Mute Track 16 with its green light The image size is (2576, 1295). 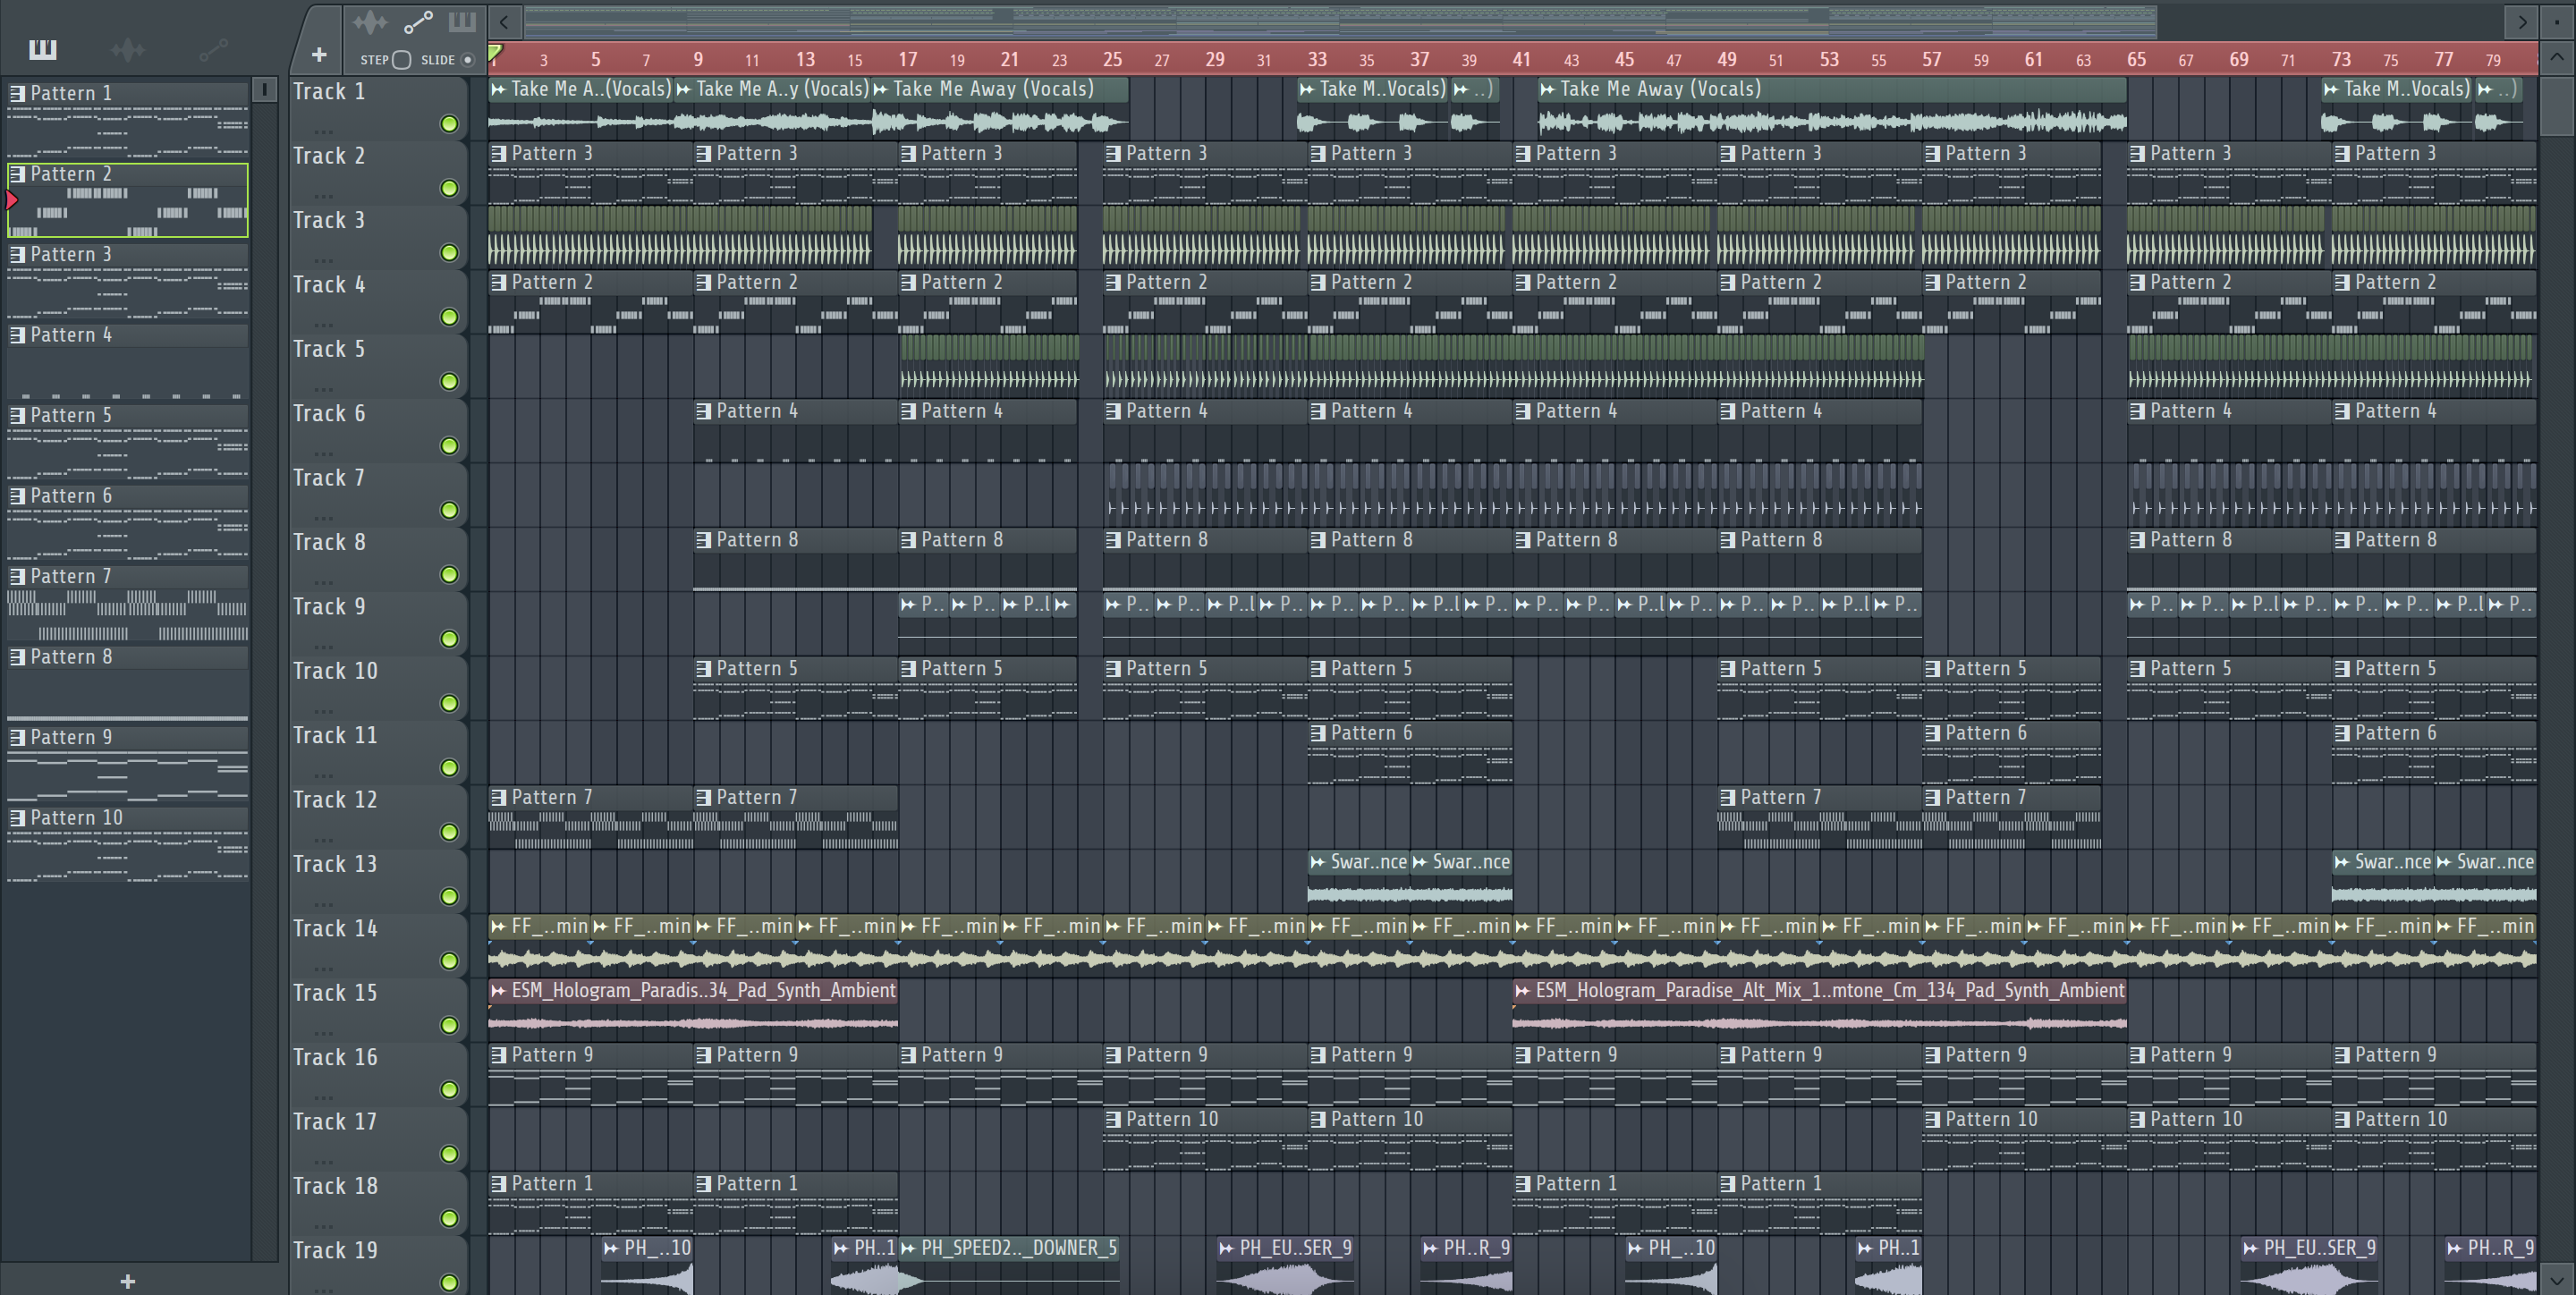[x=449, y=1090]
